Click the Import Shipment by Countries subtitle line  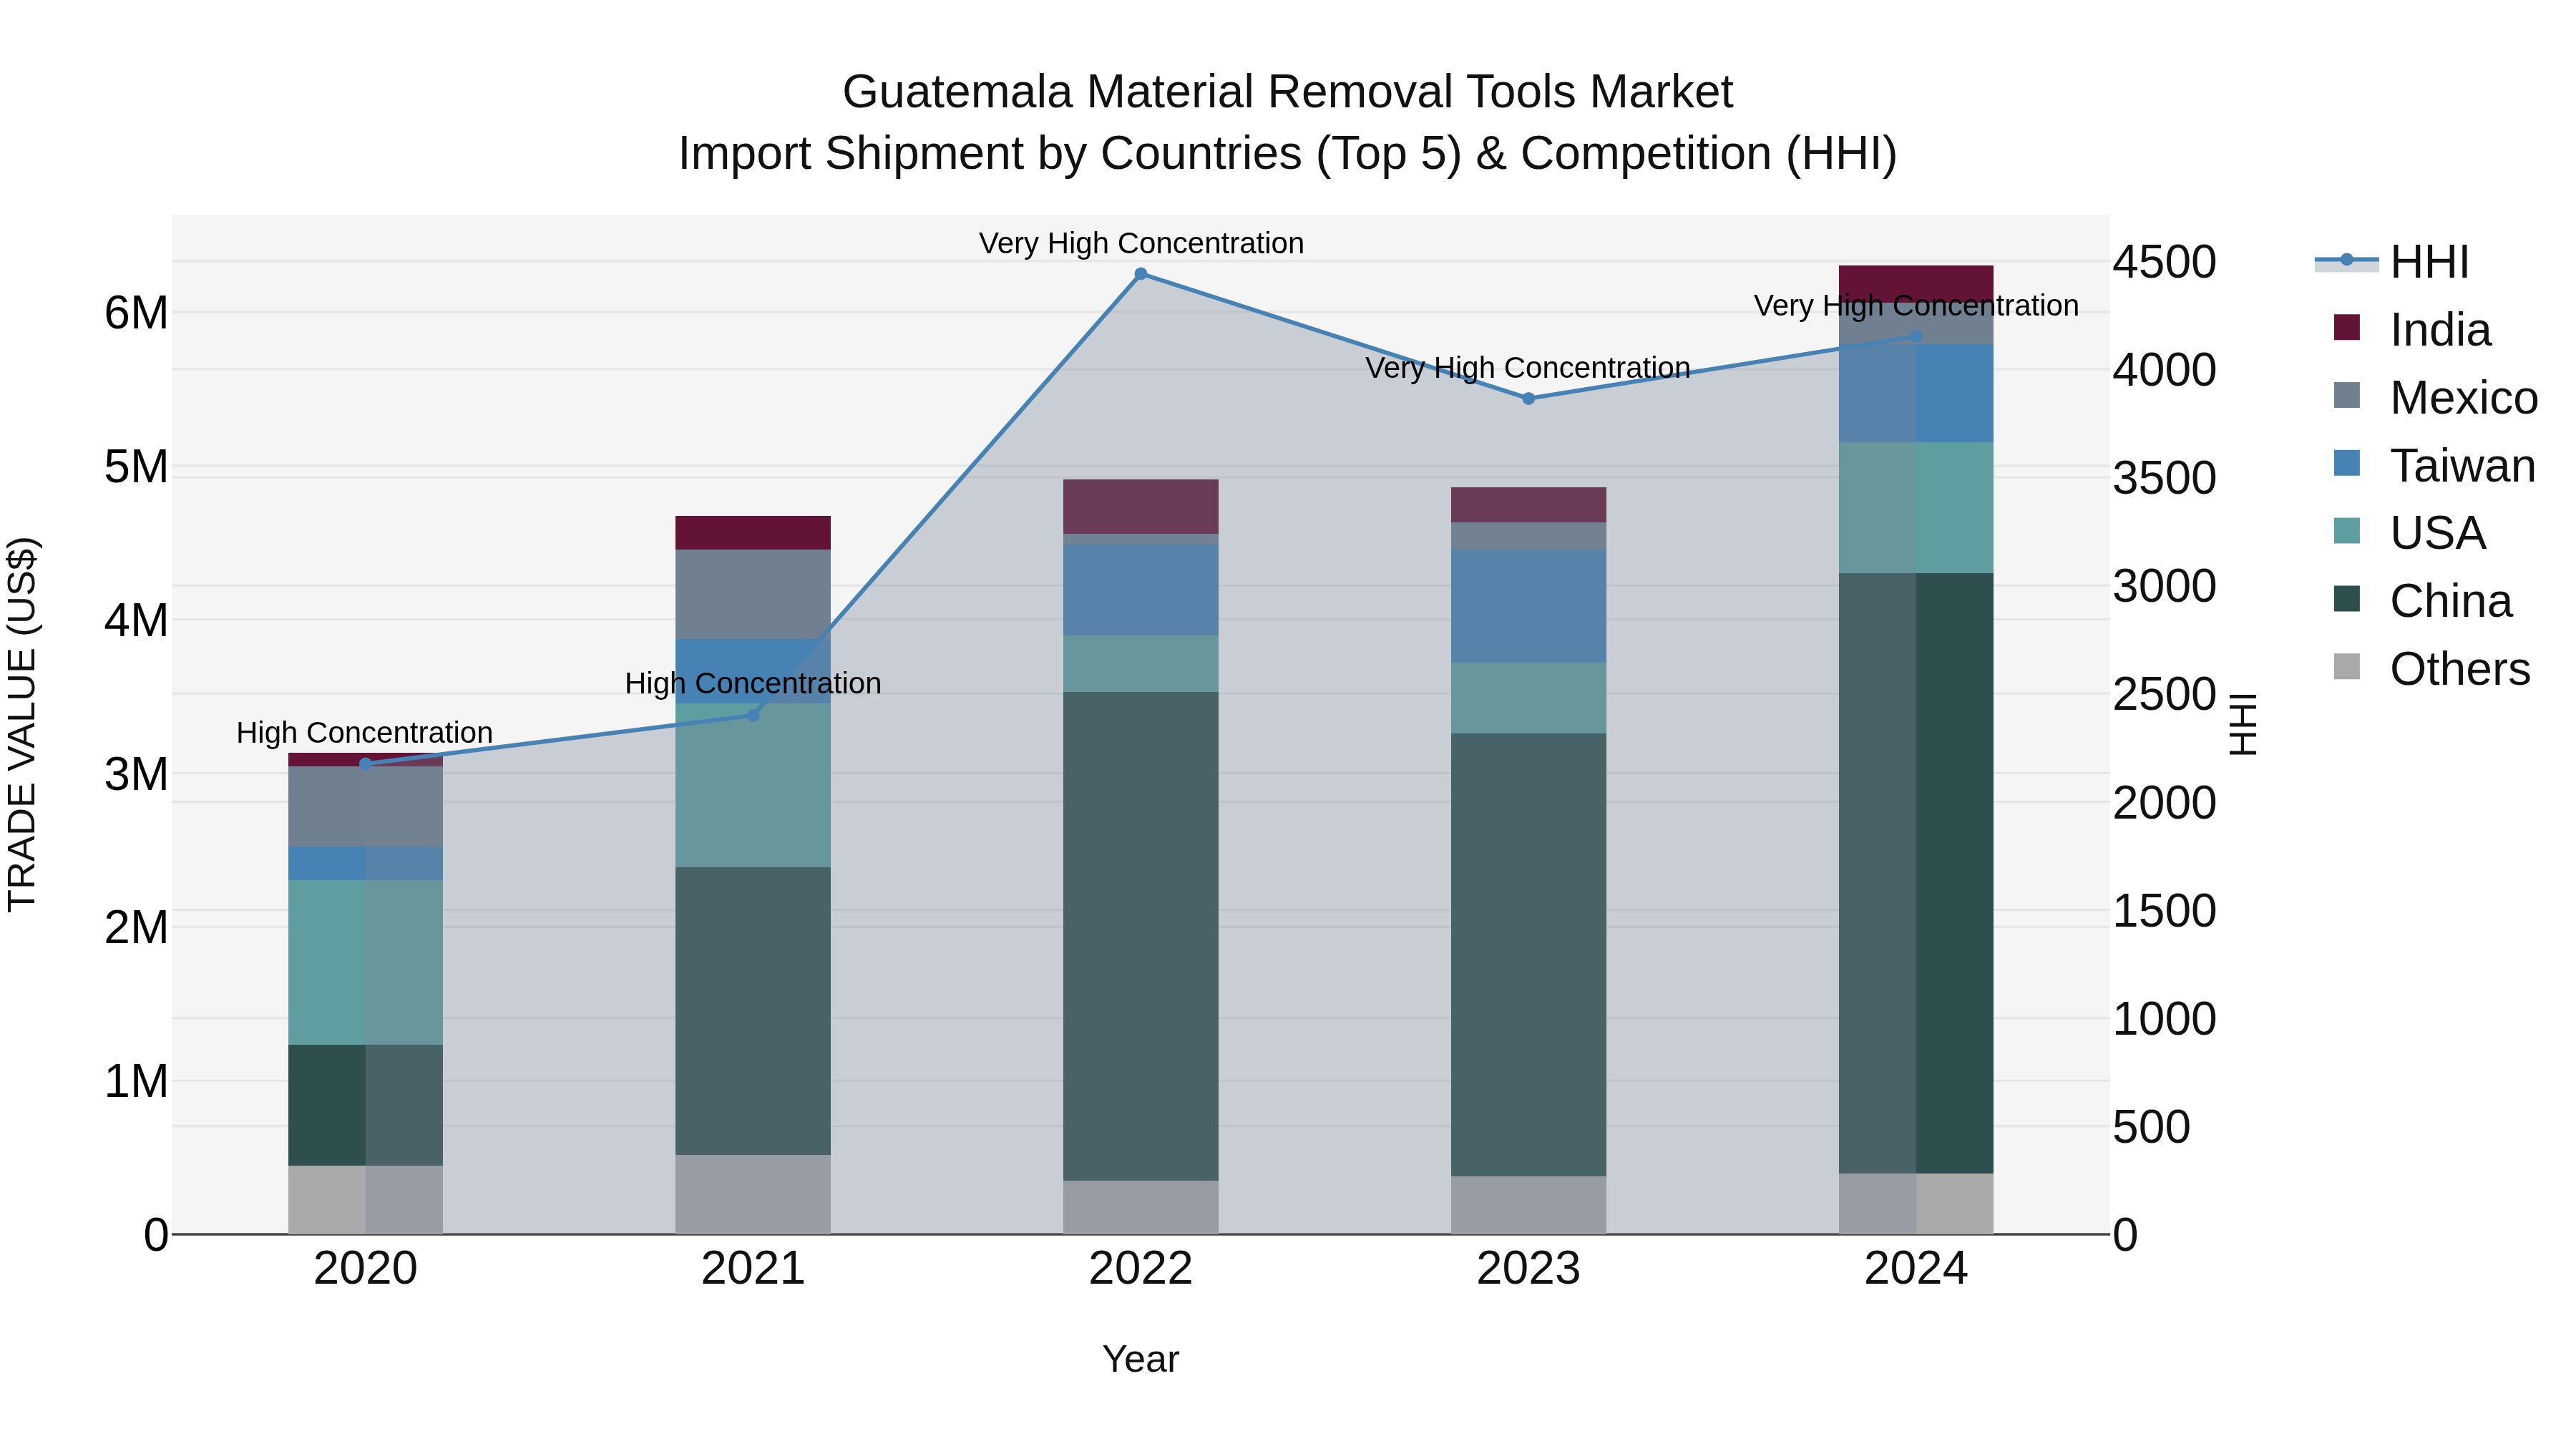pos(1288,154)
